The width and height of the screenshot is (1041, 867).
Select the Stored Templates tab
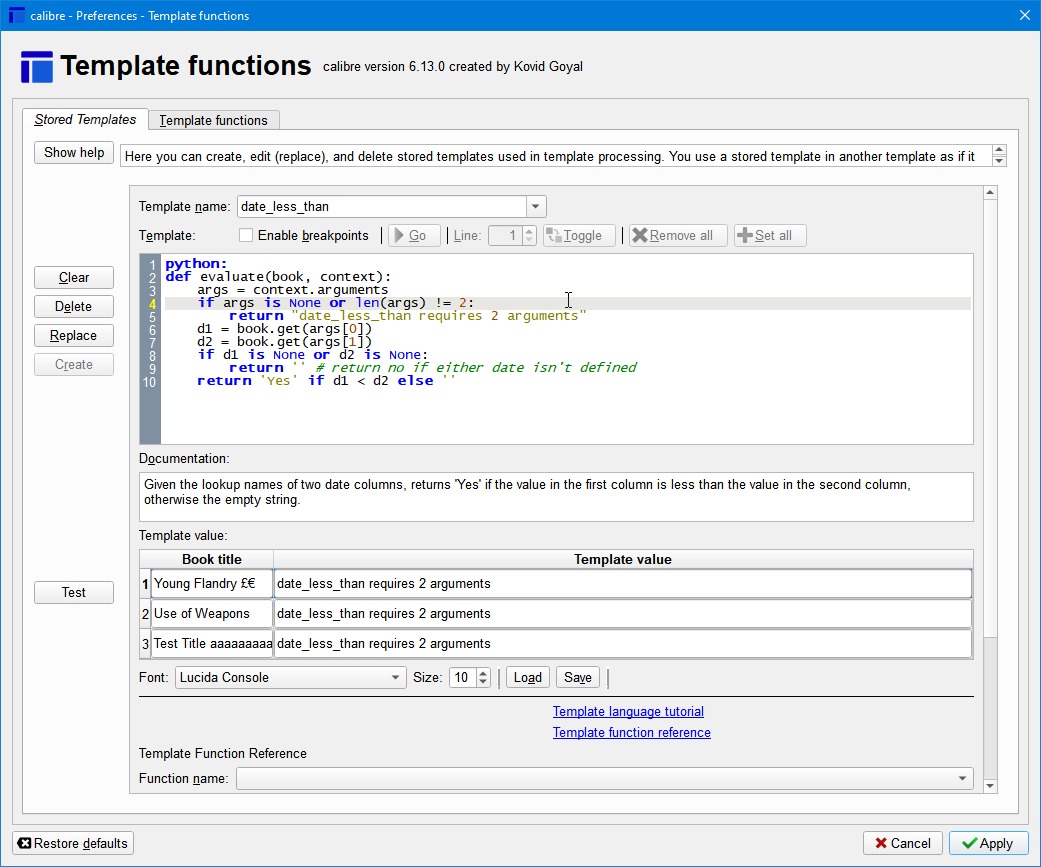coord(85,120)
